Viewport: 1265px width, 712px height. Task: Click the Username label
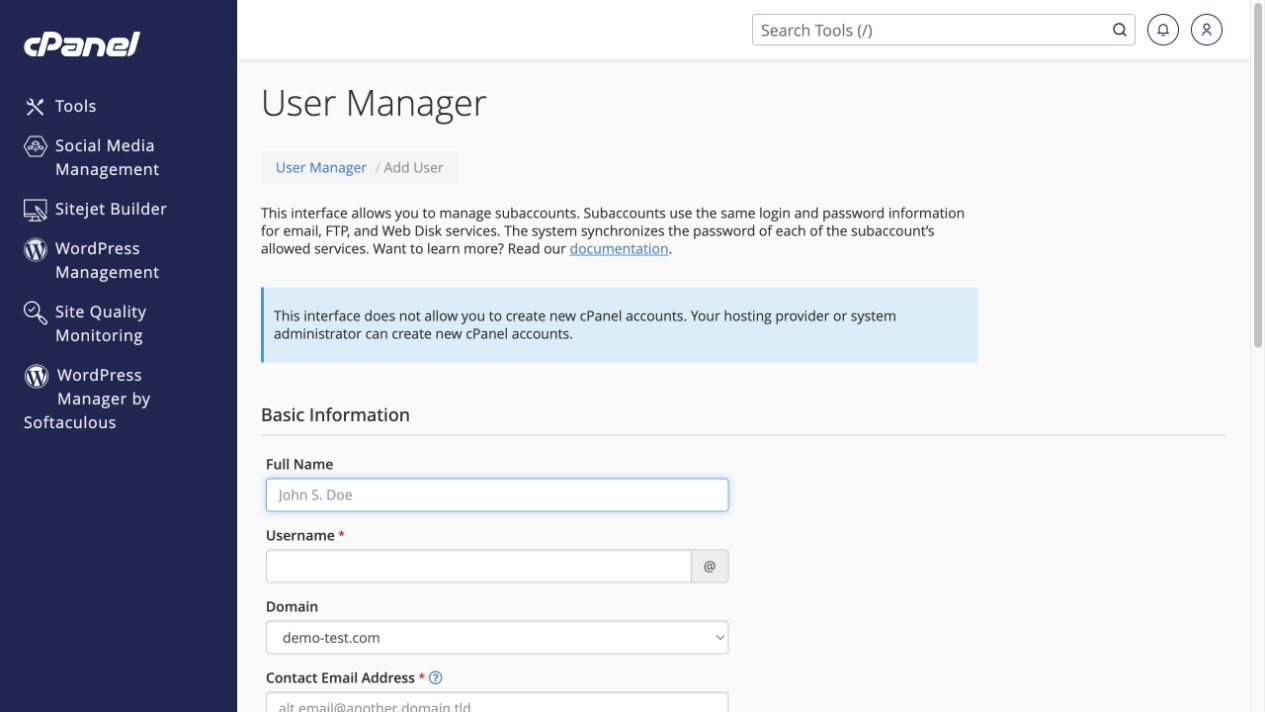coord(300,536)
